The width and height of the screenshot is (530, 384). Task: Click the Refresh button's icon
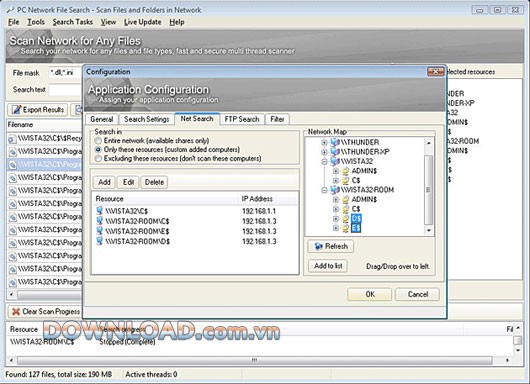[x=318, y=246]
